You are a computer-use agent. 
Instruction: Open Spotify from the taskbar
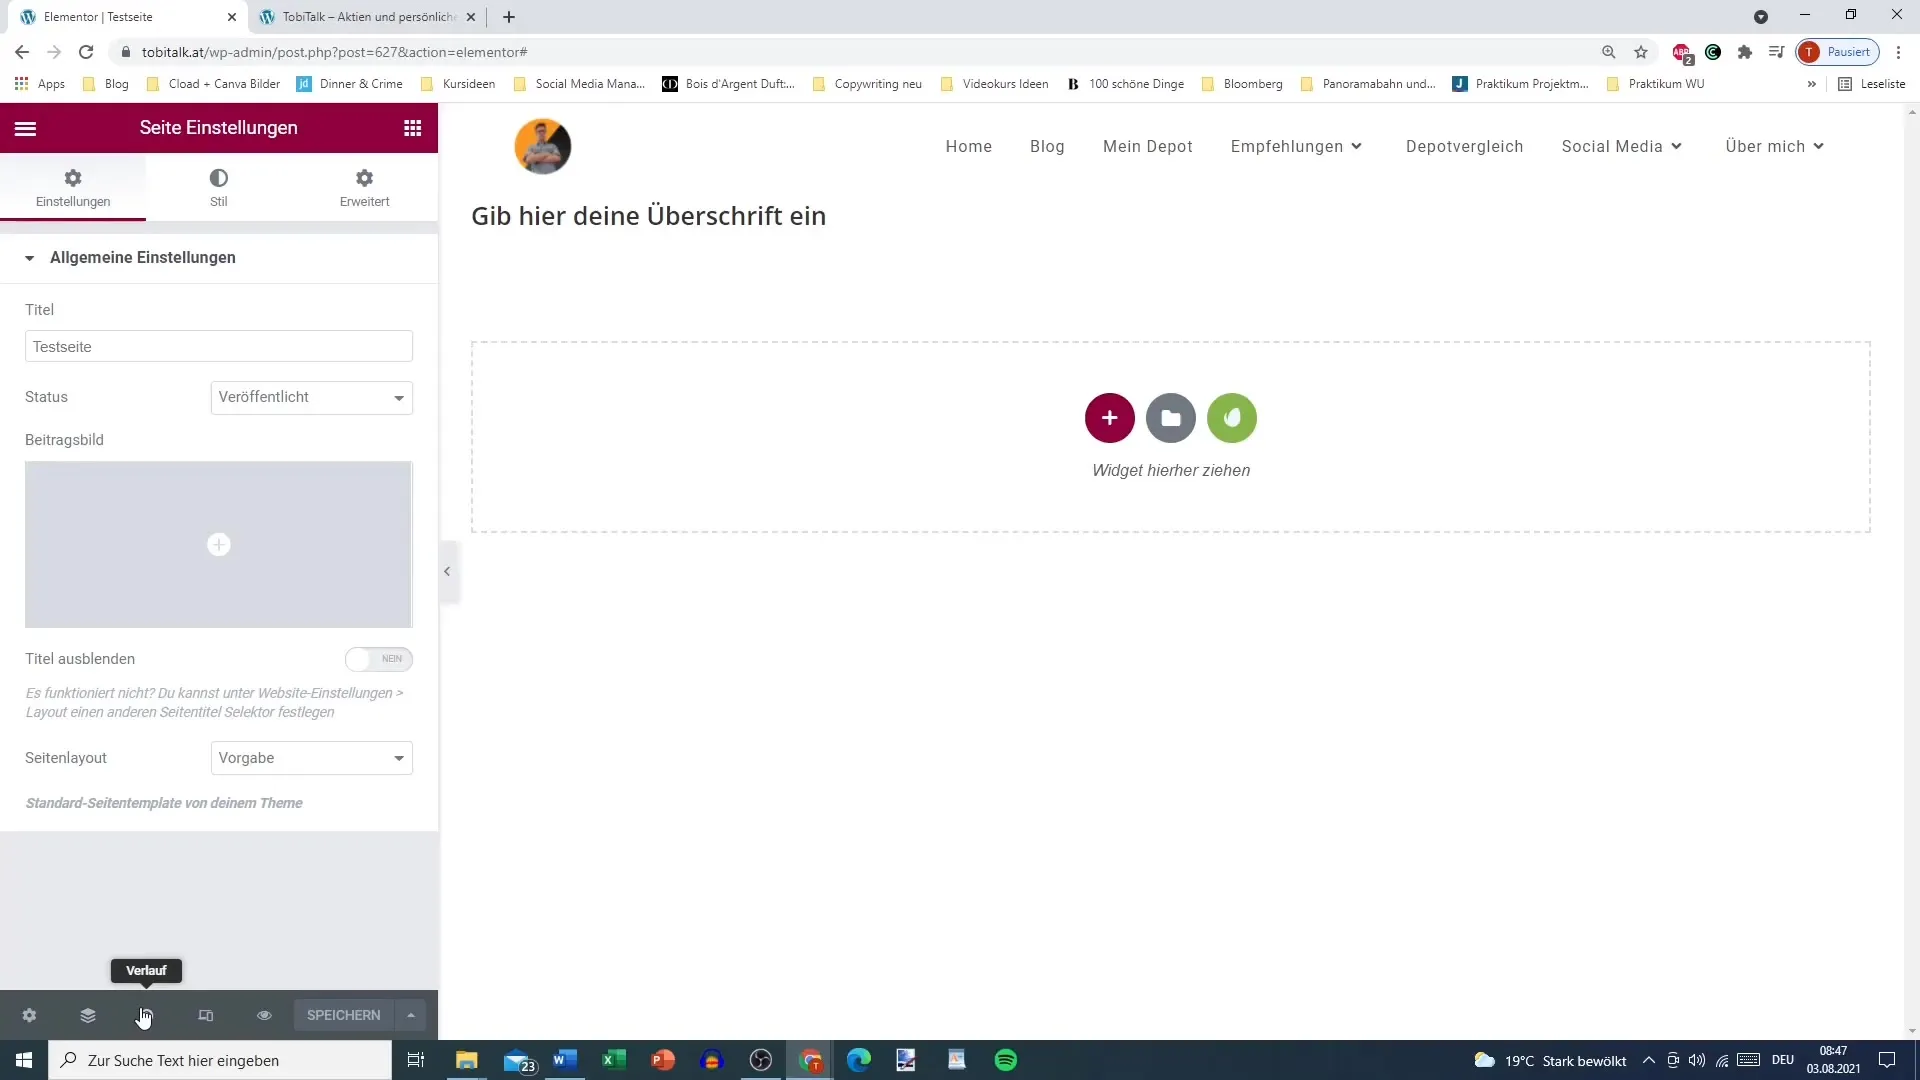1006,1060
